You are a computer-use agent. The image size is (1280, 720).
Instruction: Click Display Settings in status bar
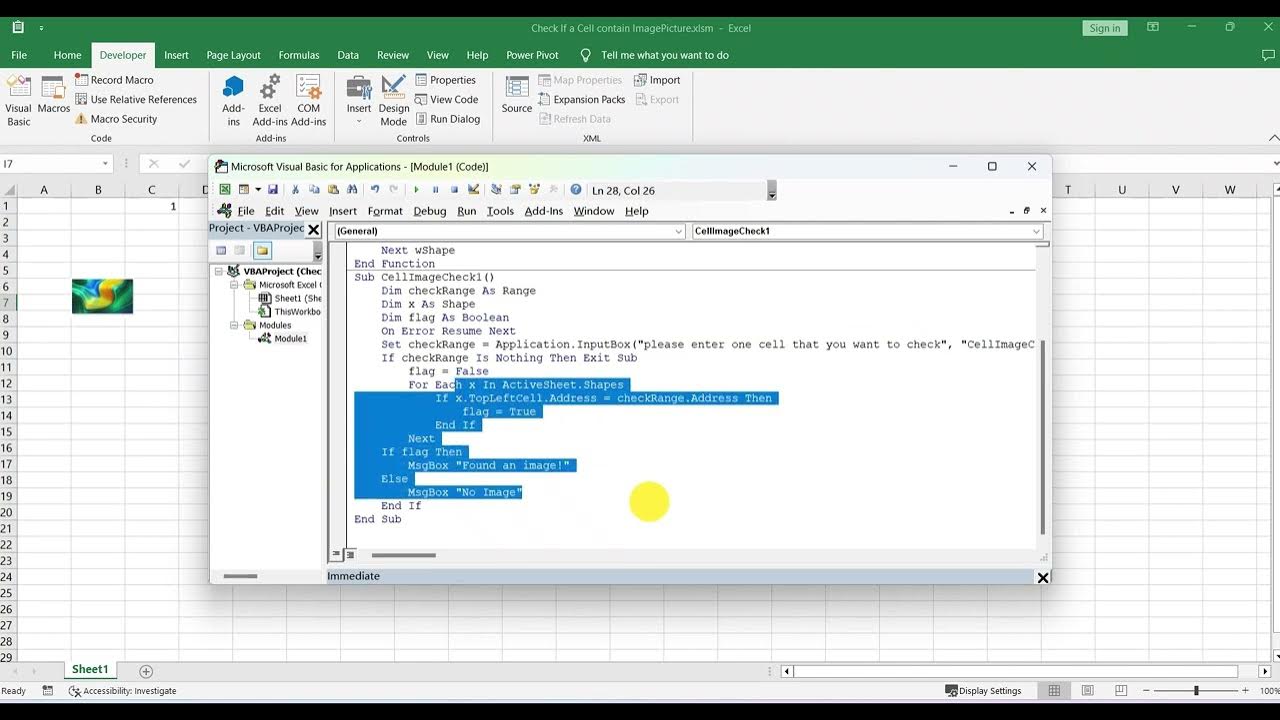pos(984,691)
